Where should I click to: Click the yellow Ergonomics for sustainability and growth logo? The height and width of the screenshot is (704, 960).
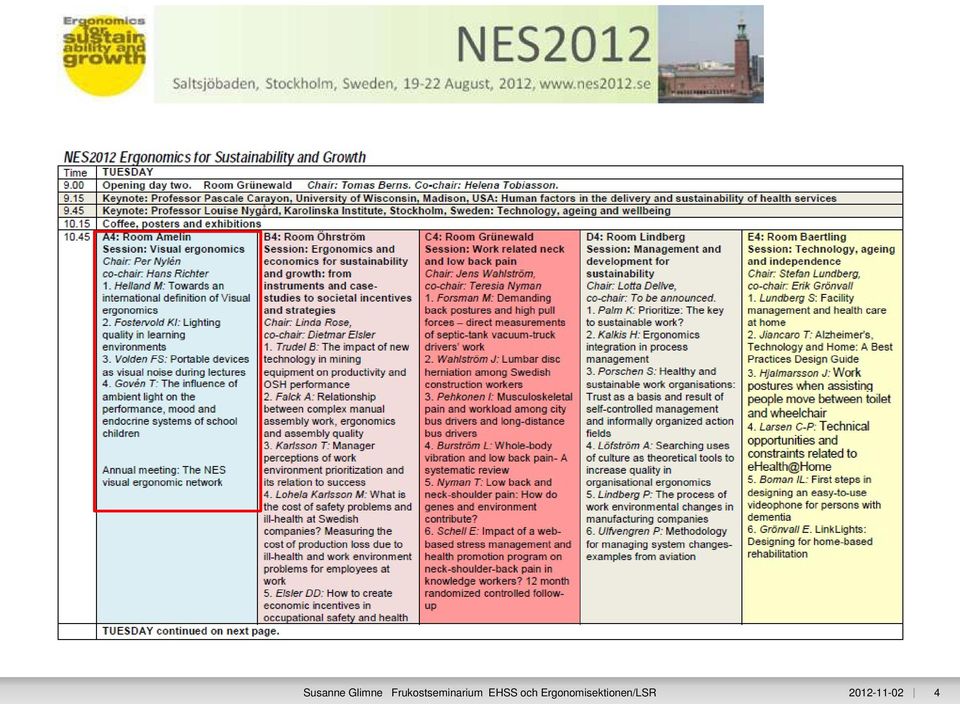click(104, 55)
